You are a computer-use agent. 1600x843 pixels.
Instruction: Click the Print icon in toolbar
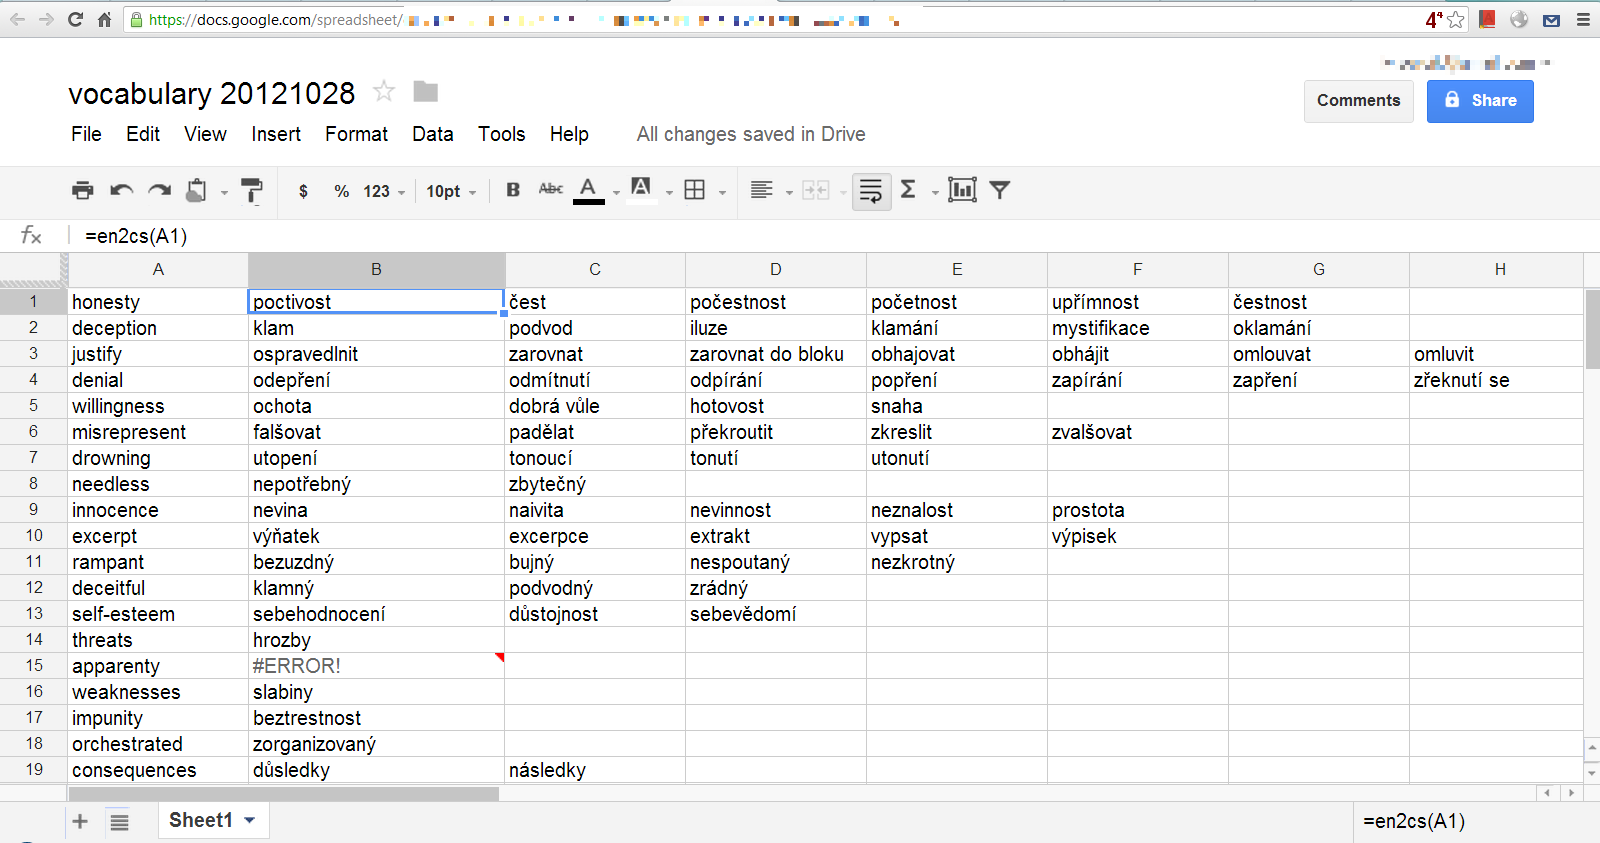click(83, 190)
